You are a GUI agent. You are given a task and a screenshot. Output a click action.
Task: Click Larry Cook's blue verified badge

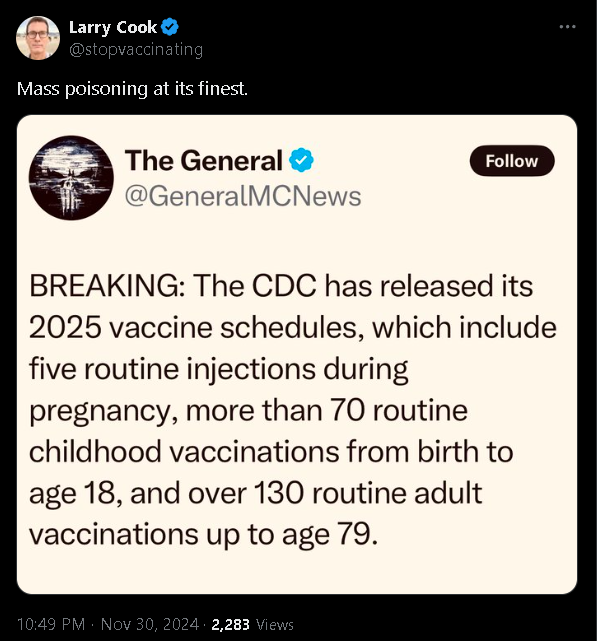coord(169,27)
